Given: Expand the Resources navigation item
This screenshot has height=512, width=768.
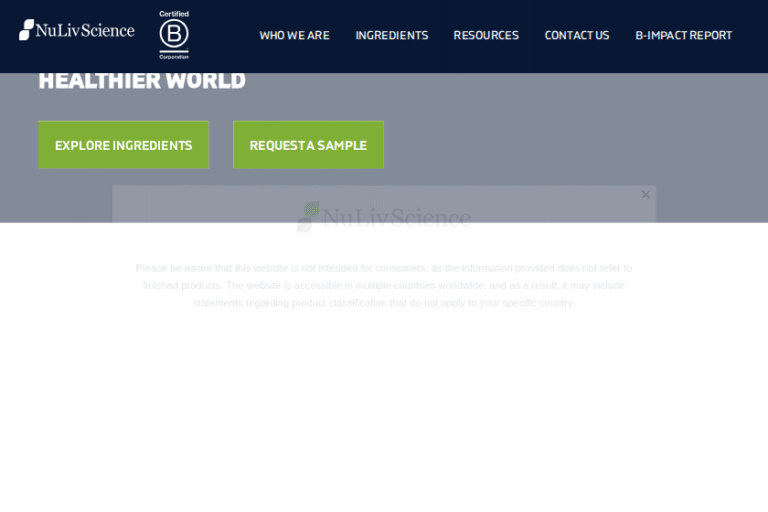Looking at the screenshot, I should point(486,35).
